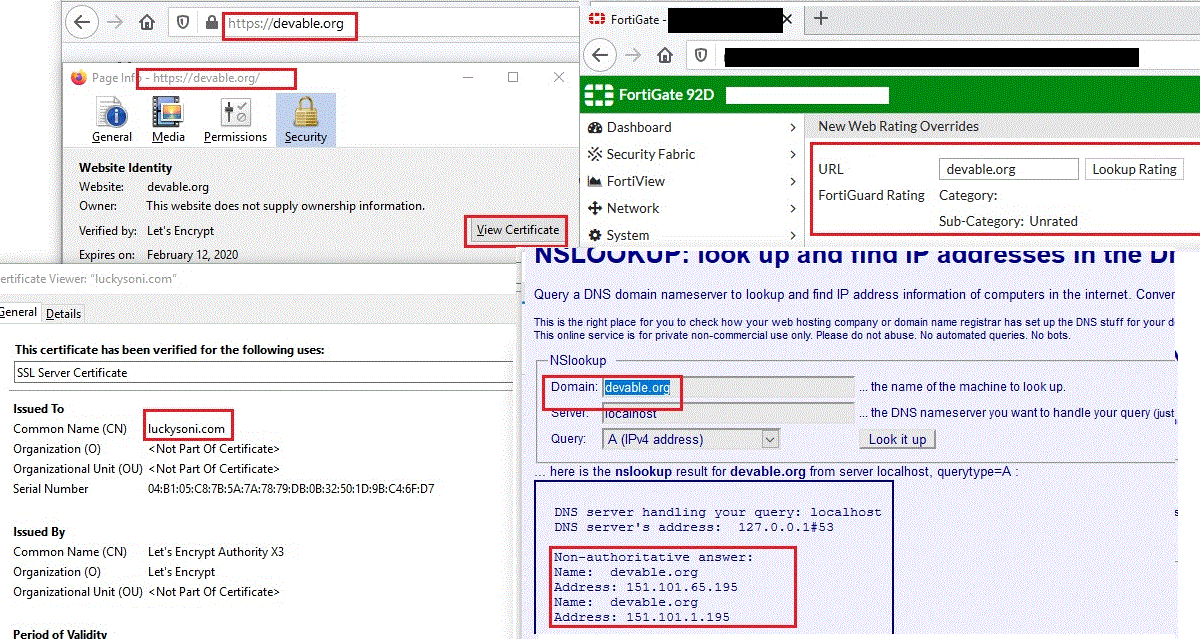Click shield icon in FortiGate browser

(x=701, y=56)
